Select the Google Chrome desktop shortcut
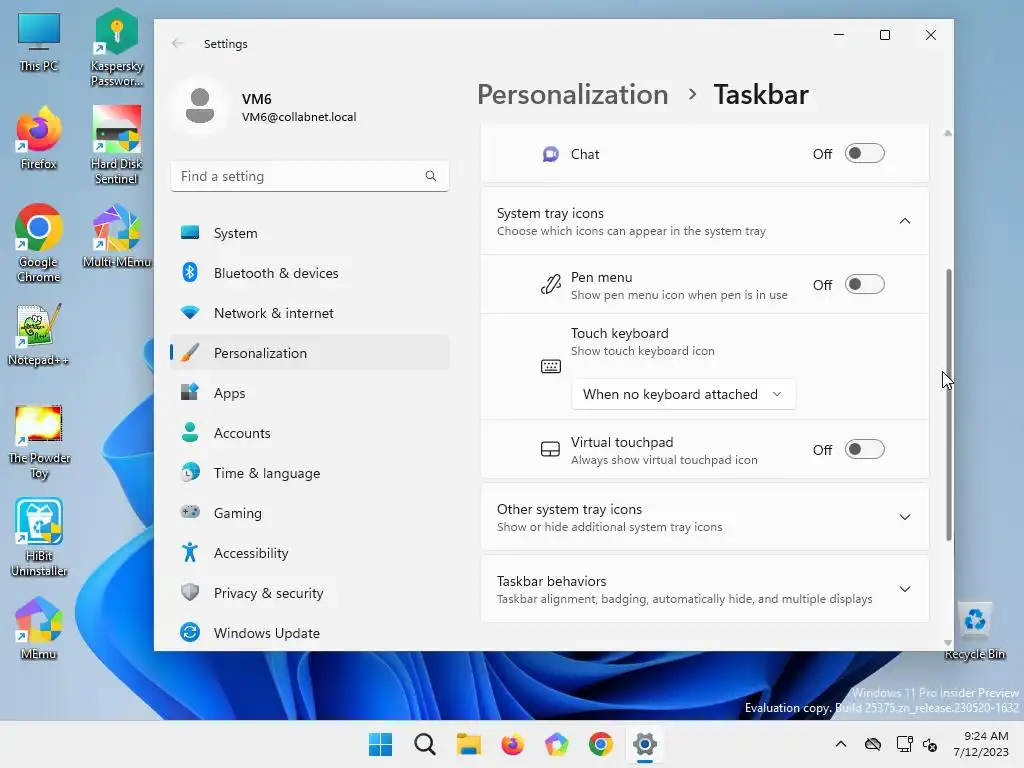The image size is (1024, 768). click(39, 244)
